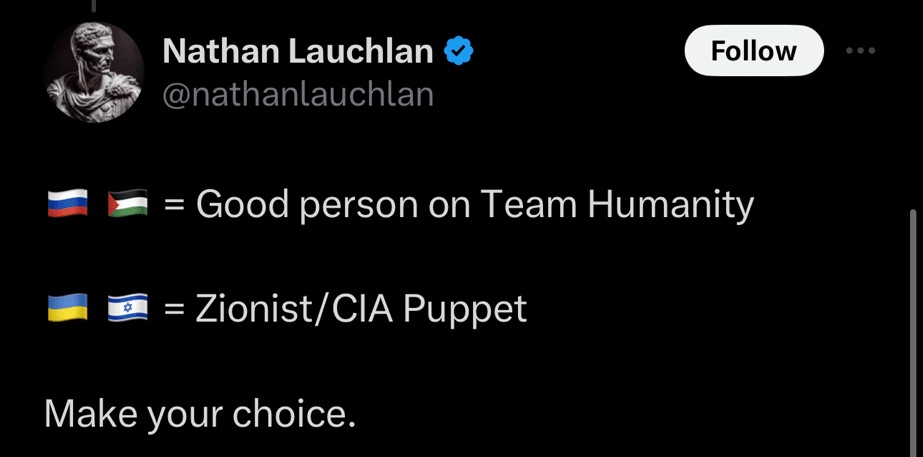This screenshot has height=457, width=923.
Task: Click the thread connector line above the avatar
Action: [x=93, y=6]
